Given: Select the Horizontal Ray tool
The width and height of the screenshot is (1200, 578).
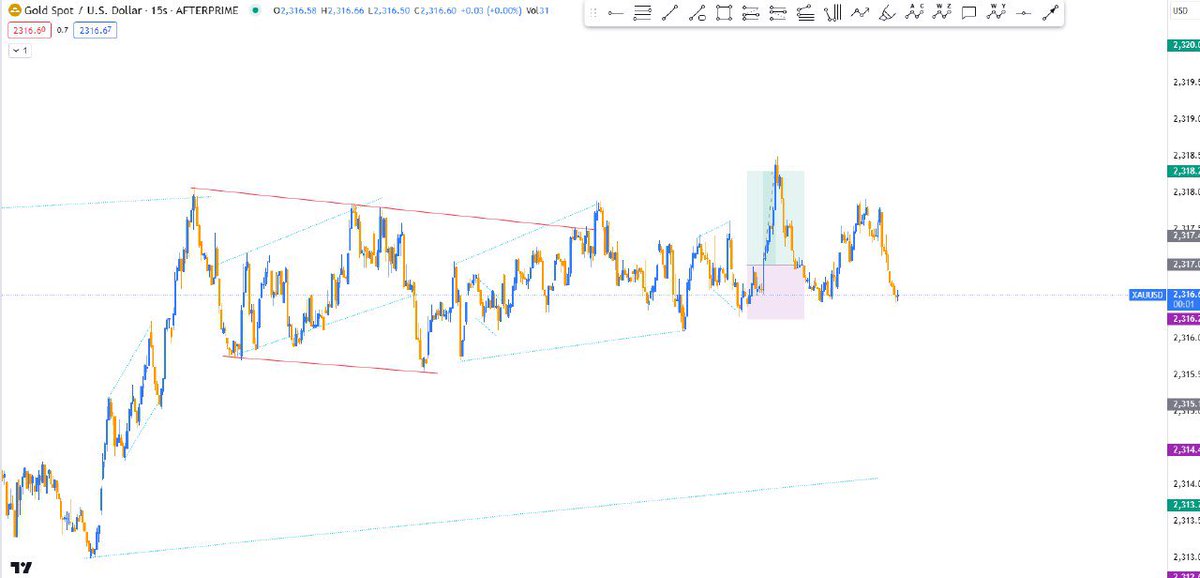Looking at the screenshot, I should (x=1022, y=14).
